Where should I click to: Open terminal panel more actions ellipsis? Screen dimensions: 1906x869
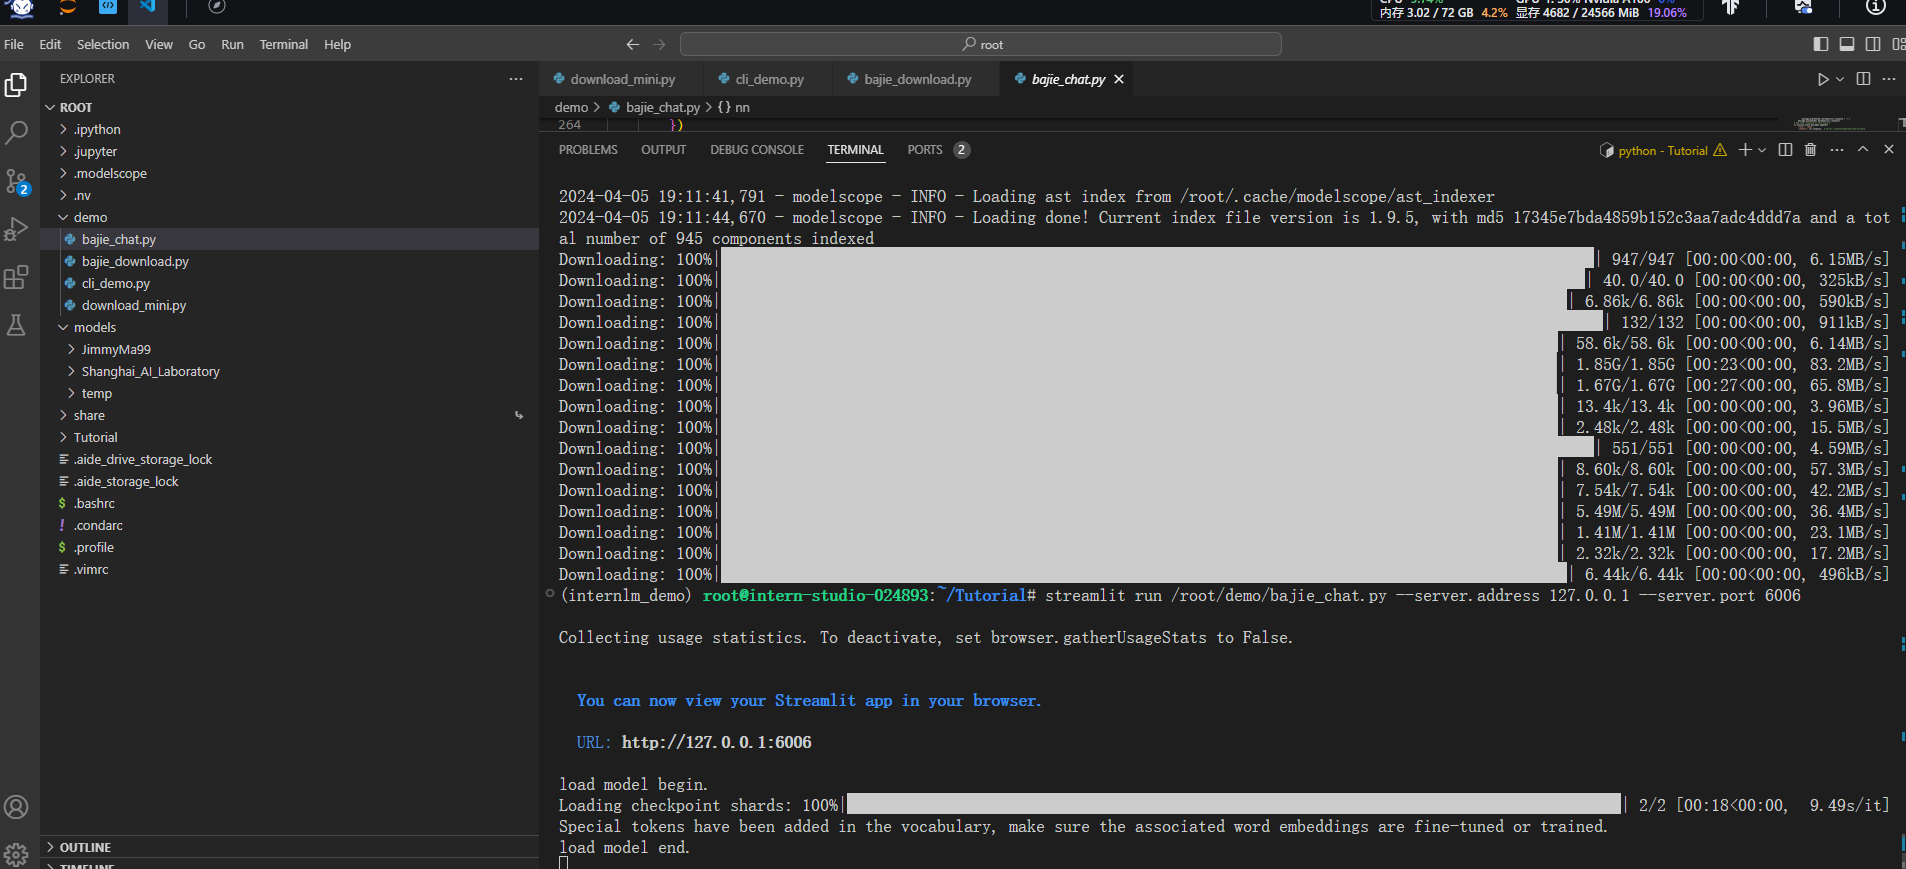1837,149
